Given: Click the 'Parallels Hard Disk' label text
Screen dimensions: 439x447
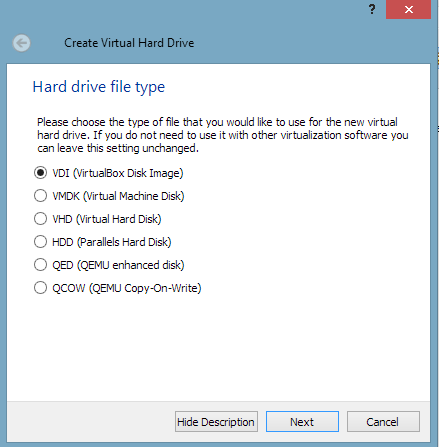Looking at the screenshot, I should [x=124, y=242].
